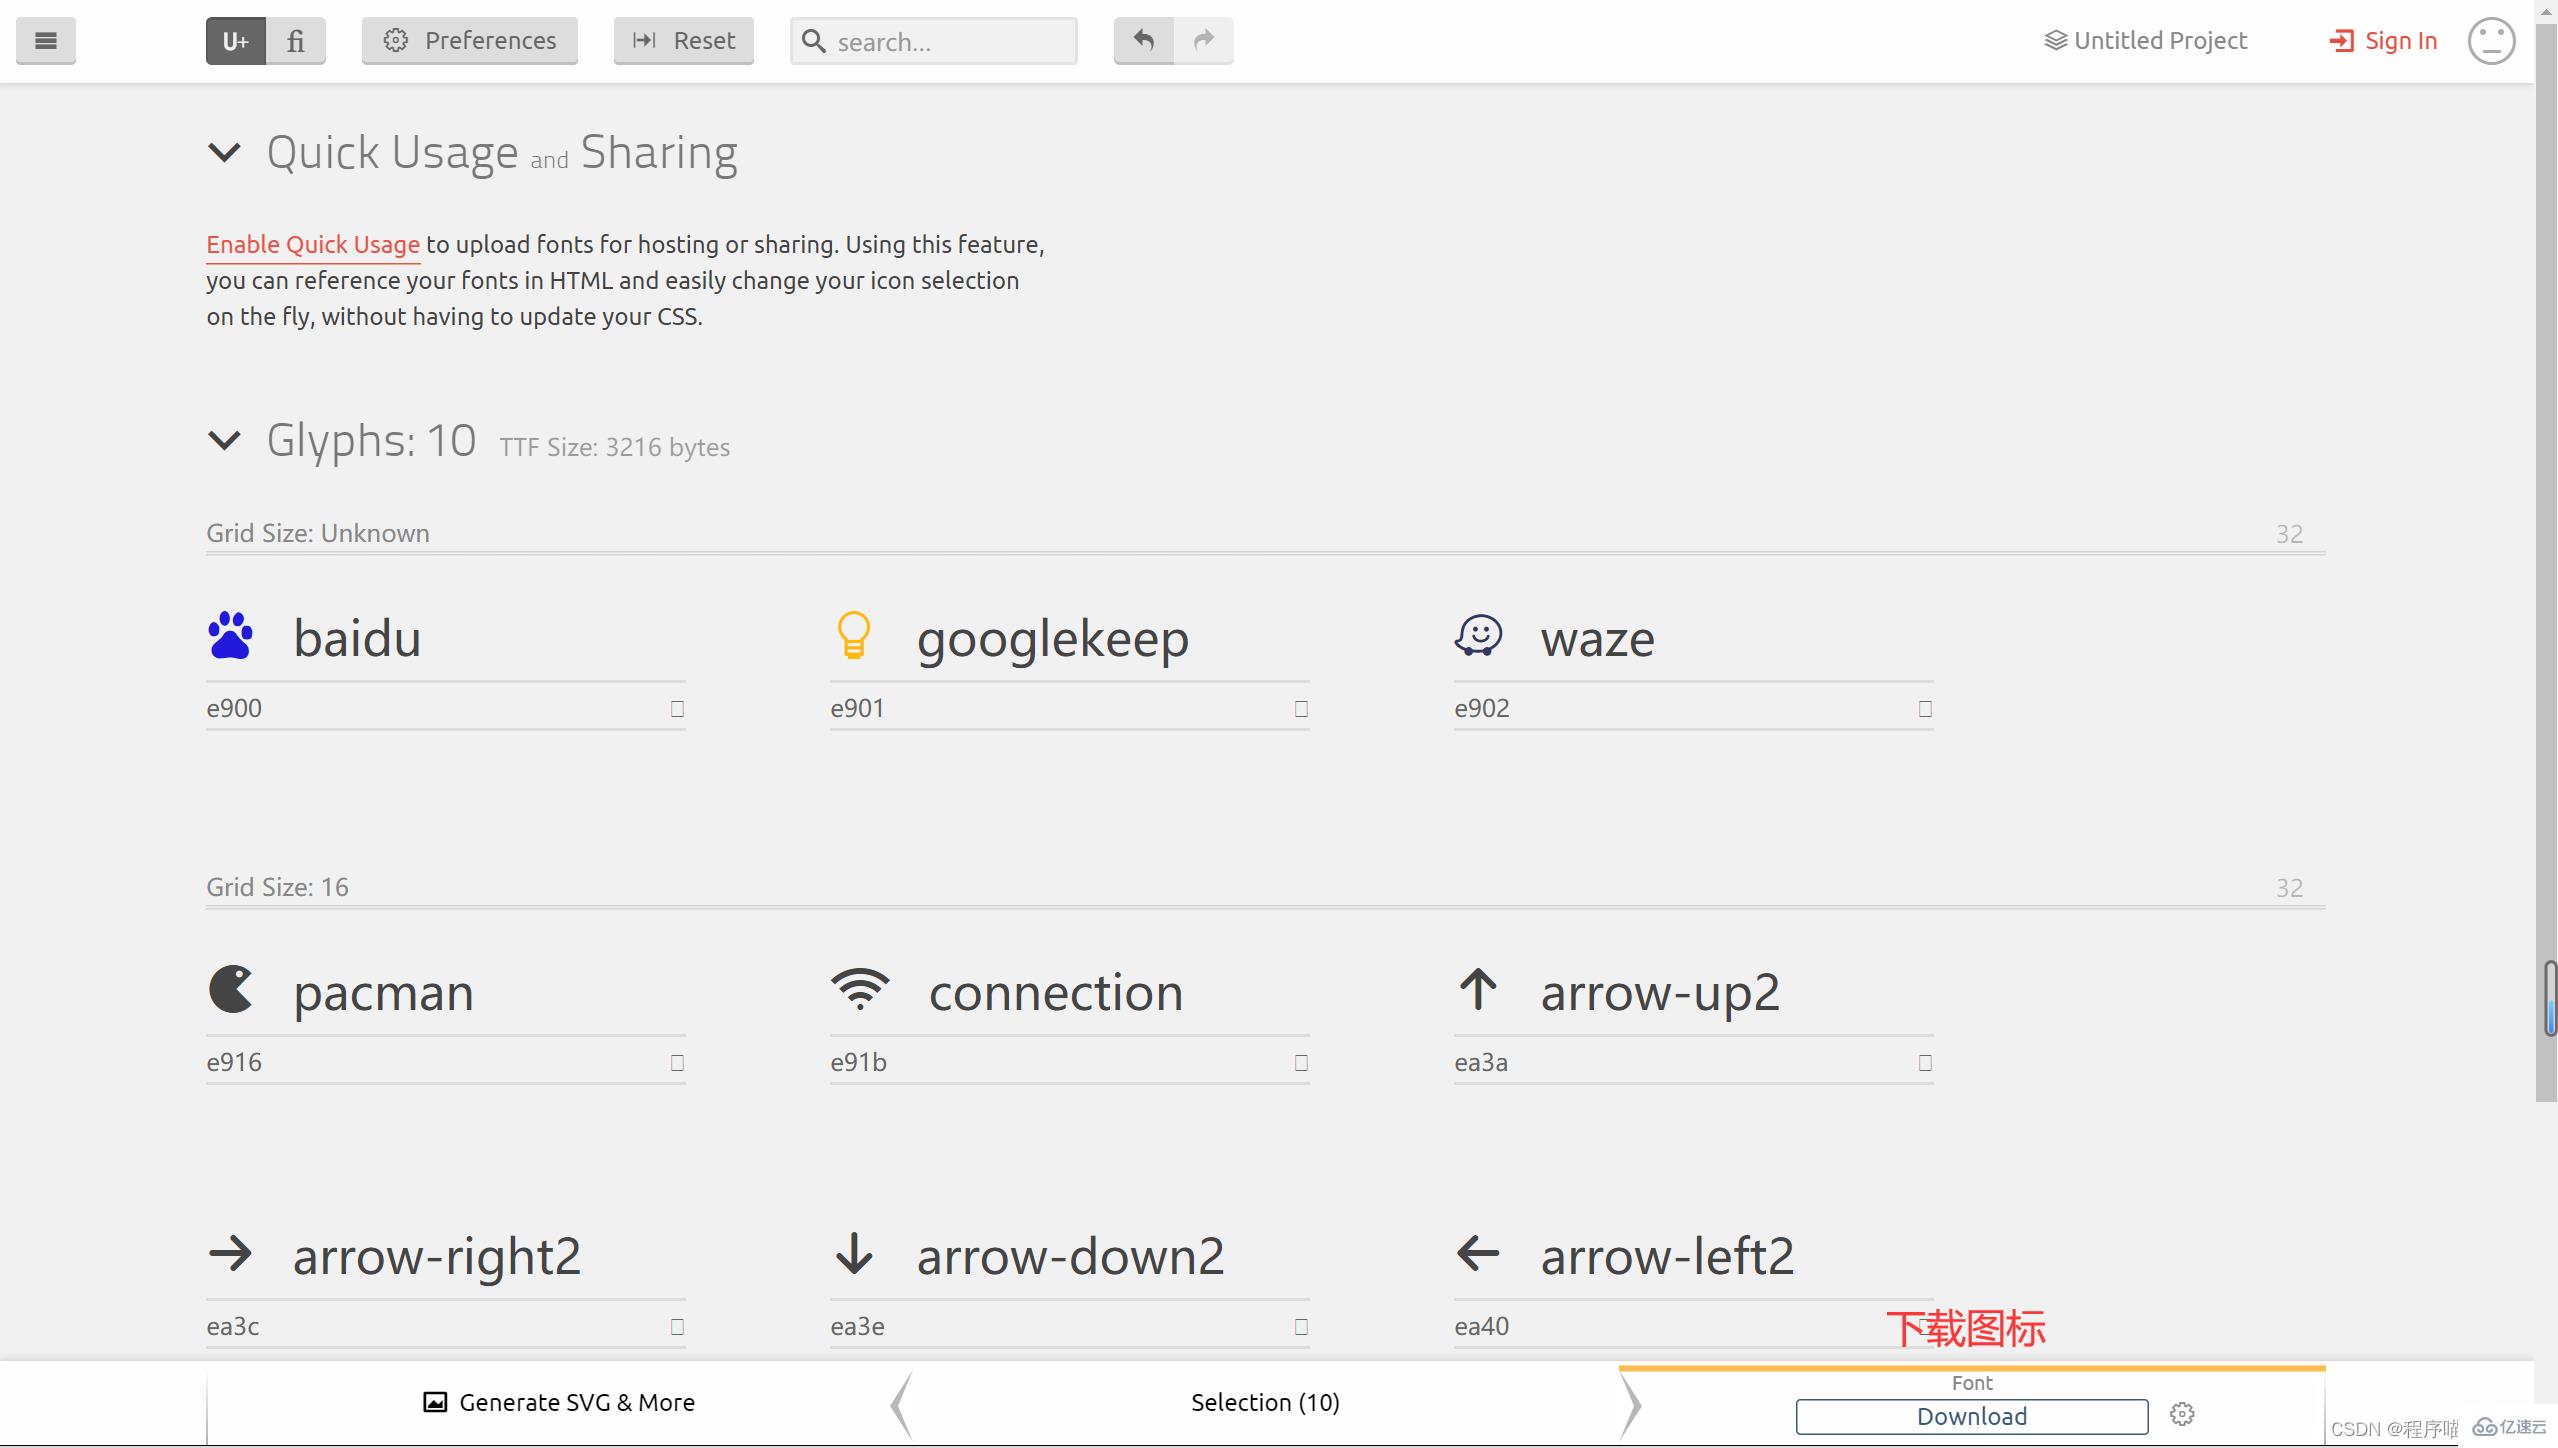The image size is (2558, 1448).
Task: Click the Reset codes button
Action: point(684,41)
